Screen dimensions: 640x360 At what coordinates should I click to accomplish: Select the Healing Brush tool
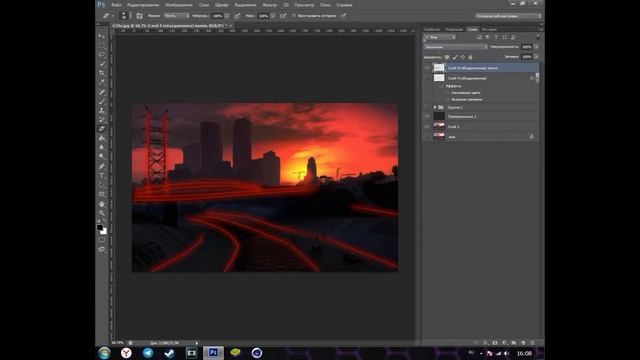102,92
